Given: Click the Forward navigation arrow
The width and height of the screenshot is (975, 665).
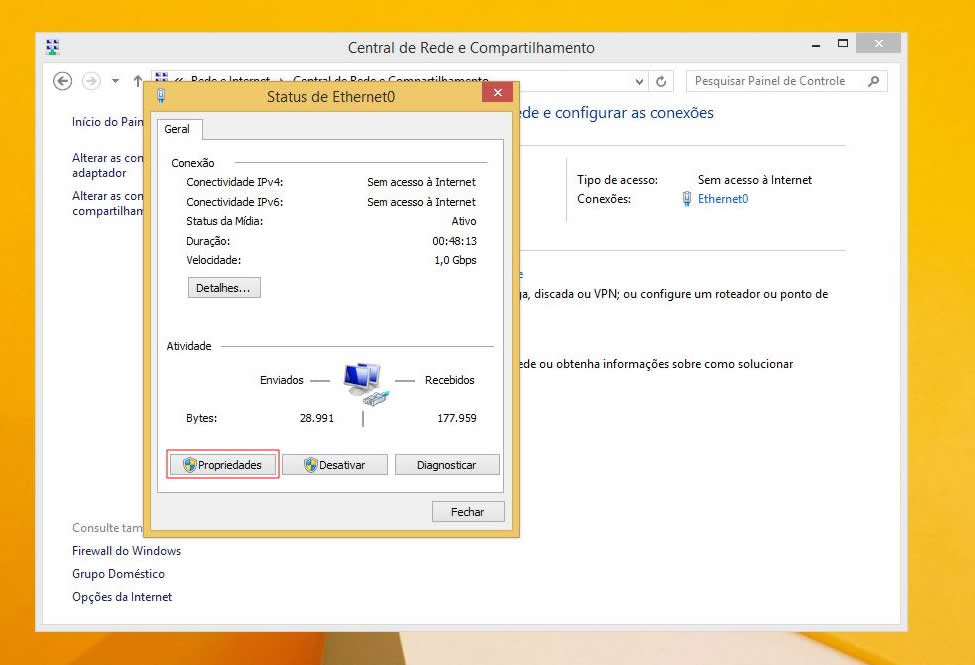Looking at the screenshot, I should (91, 81).
